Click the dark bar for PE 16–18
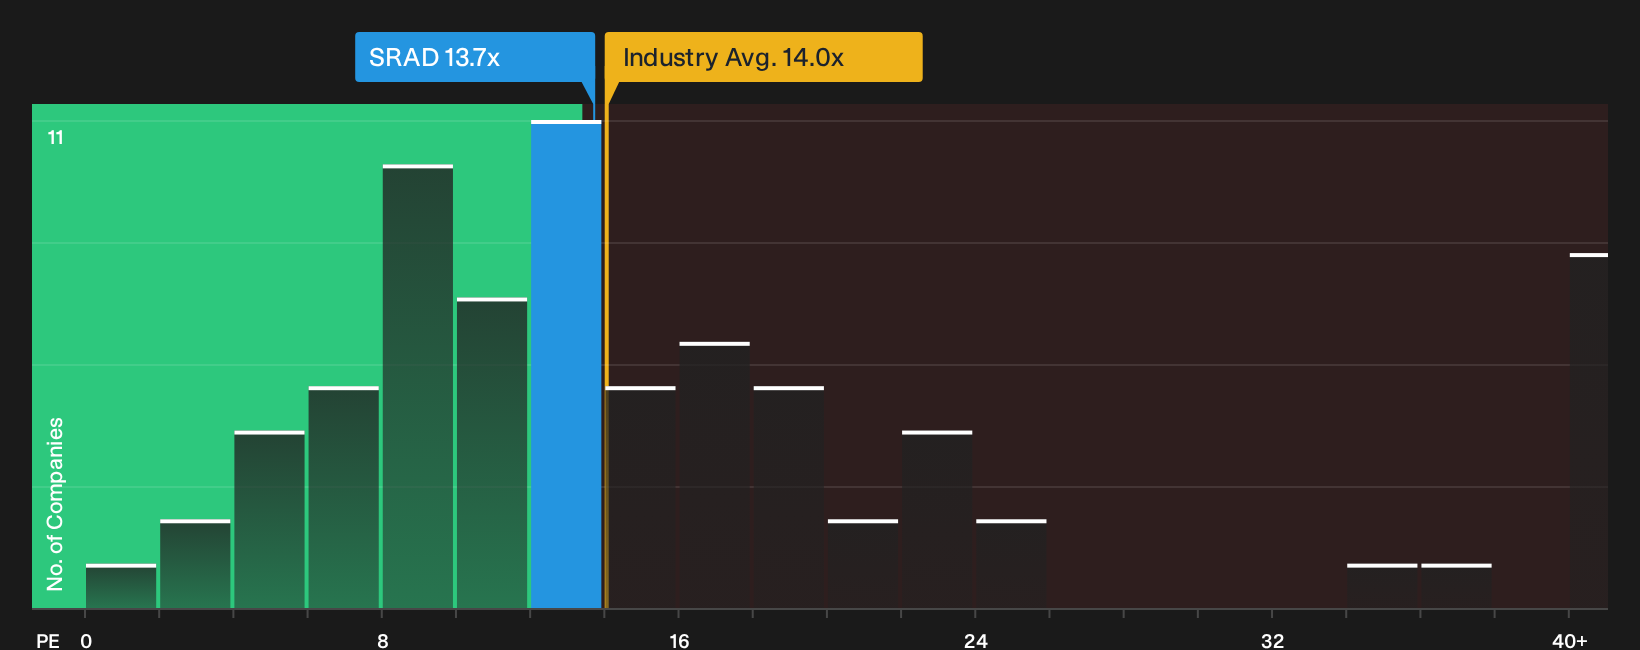Screen dimensions: 1640x650 (714, 475)
